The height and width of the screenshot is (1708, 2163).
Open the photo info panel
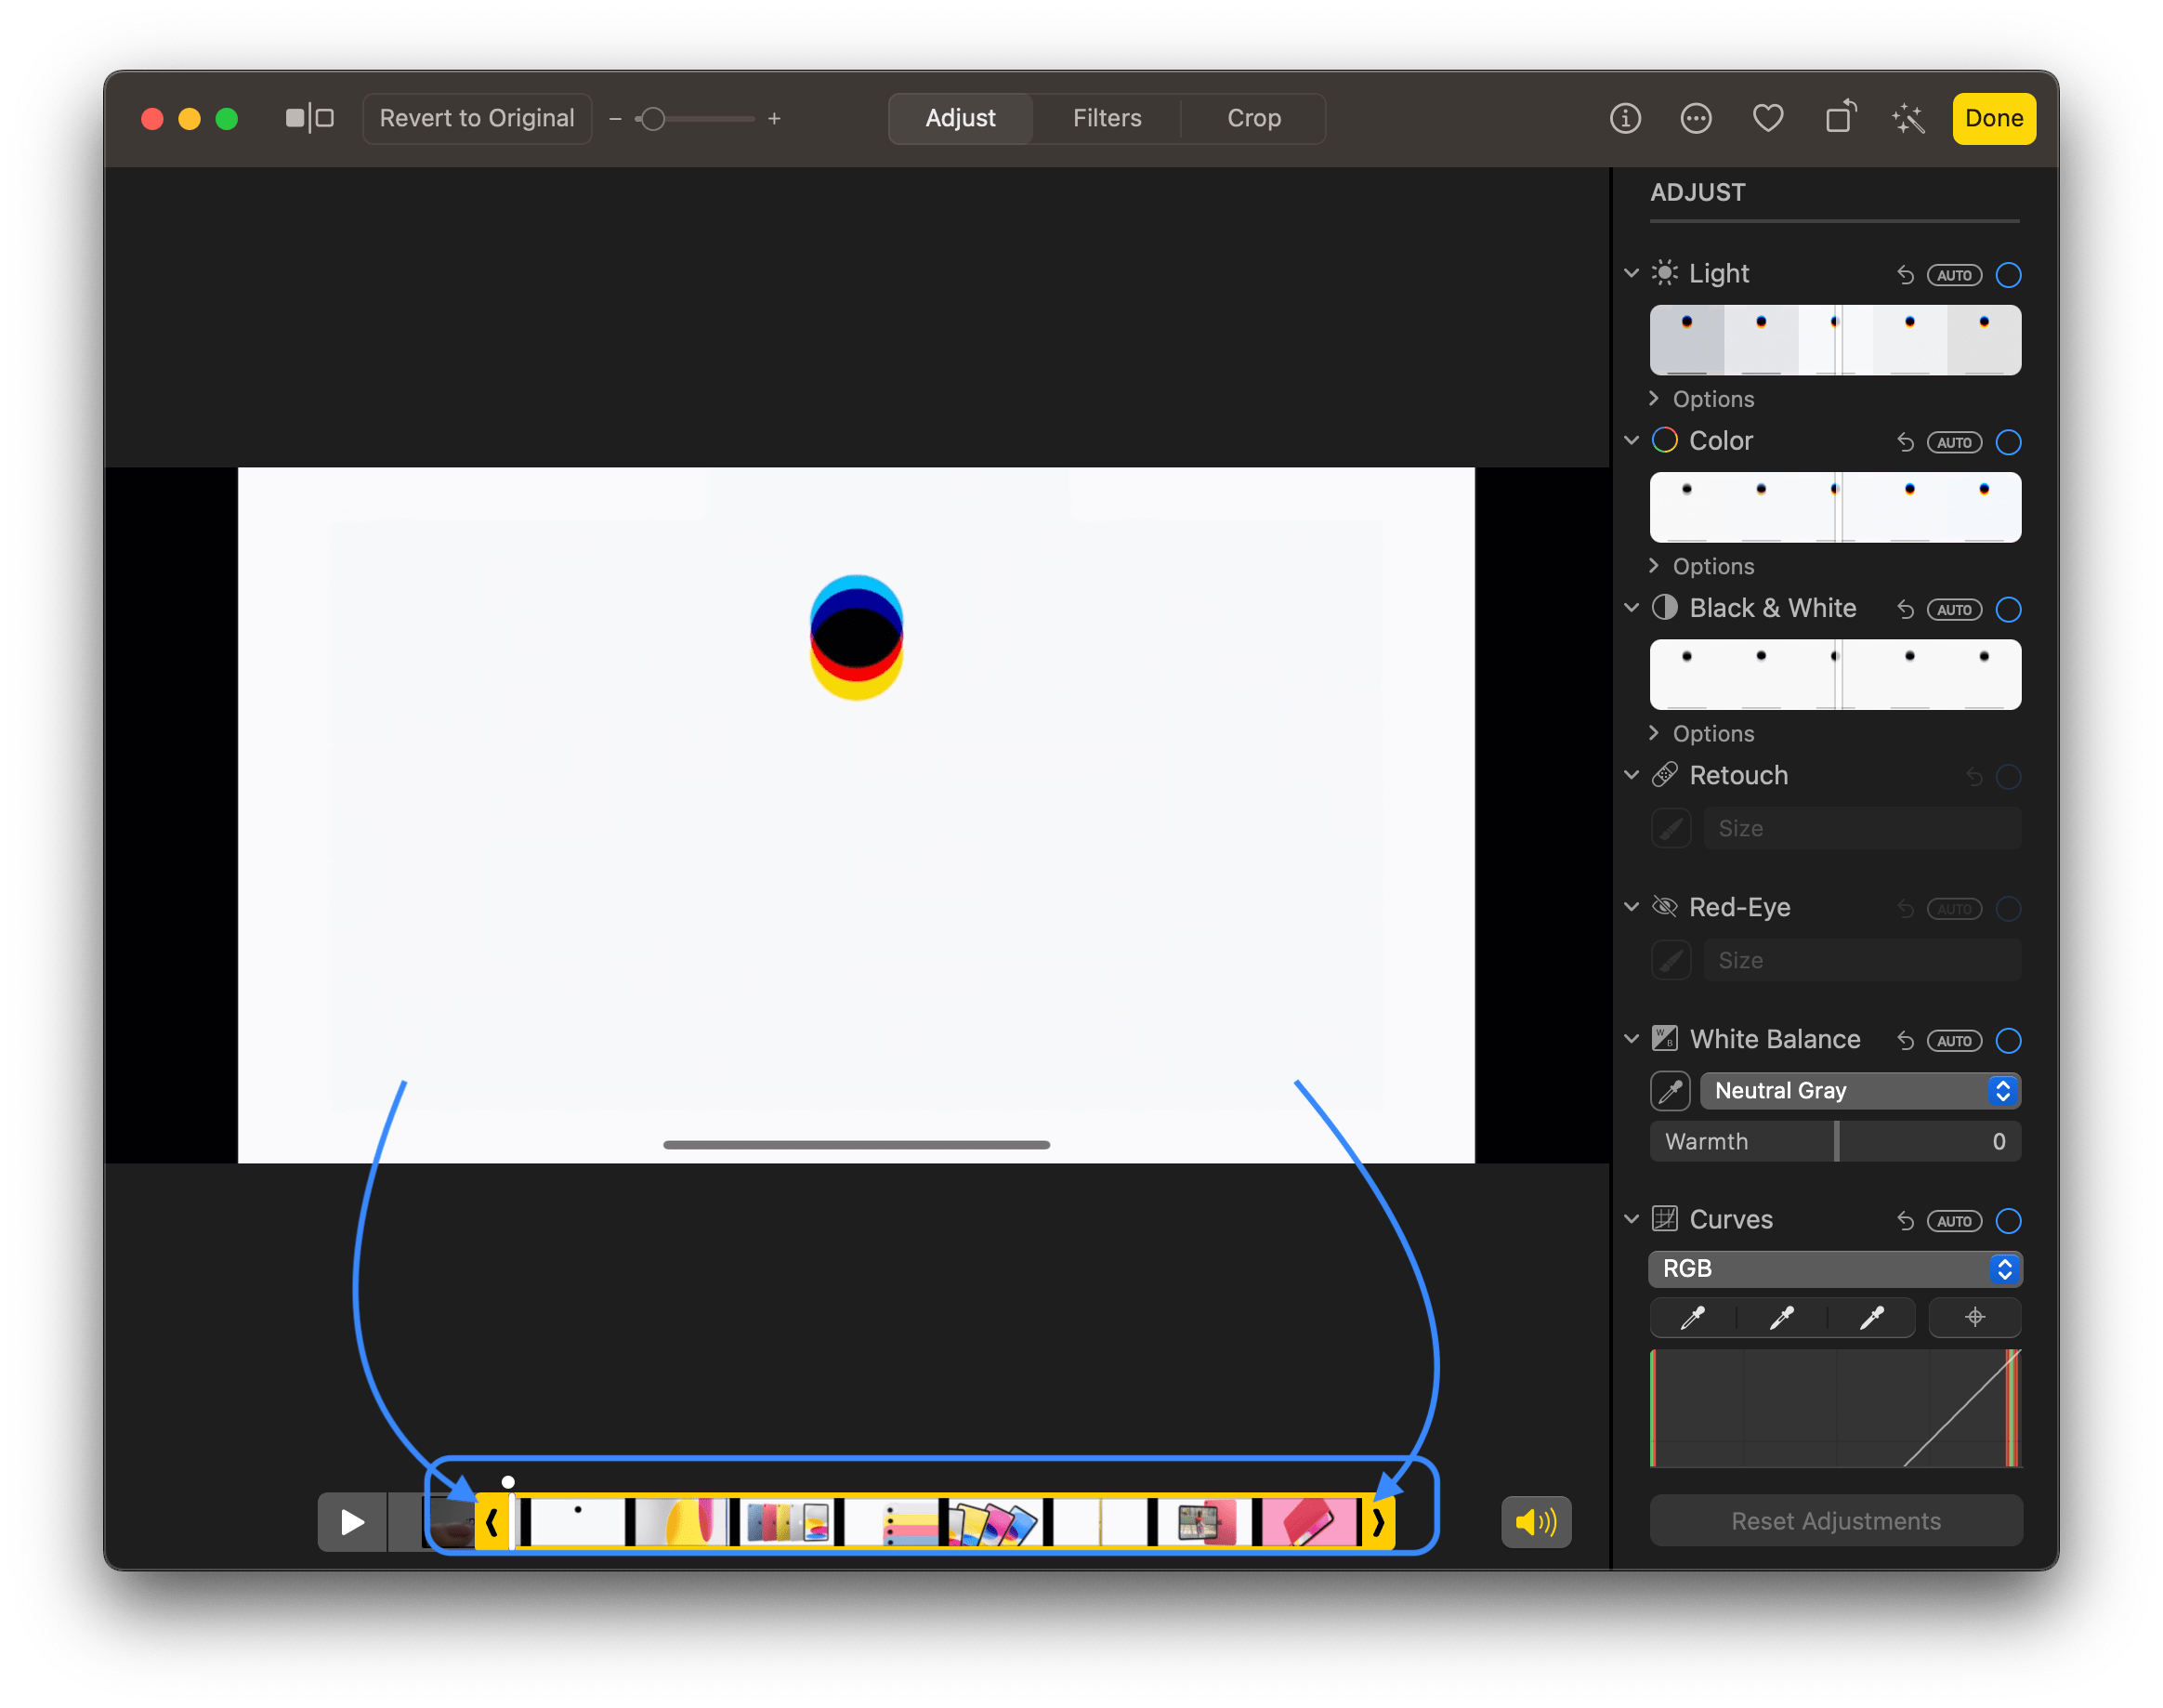click(1625, 118)
